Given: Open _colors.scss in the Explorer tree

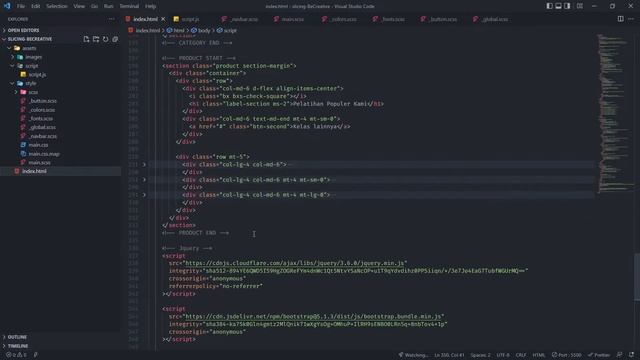Looking at the screenshot, I should pyautogui.click(x=42, y=110).
